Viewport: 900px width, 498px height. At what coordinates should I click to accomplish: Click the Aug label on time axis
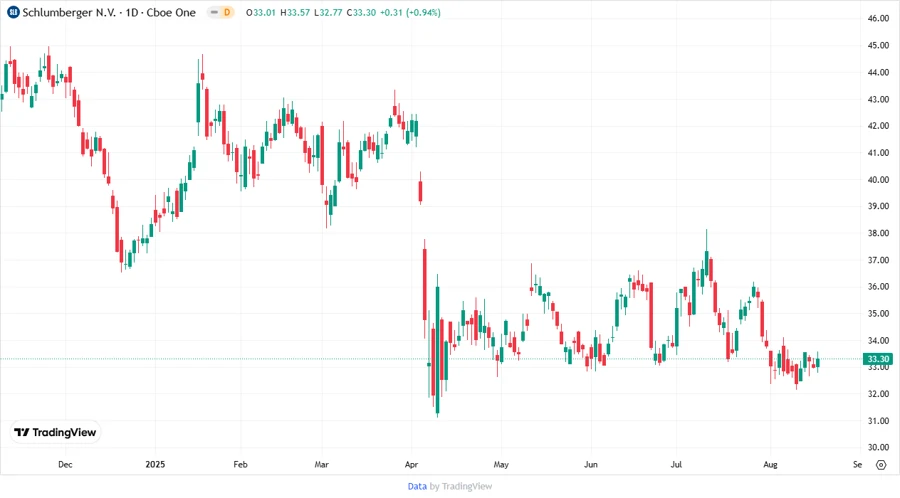click(x=769, y=464)
